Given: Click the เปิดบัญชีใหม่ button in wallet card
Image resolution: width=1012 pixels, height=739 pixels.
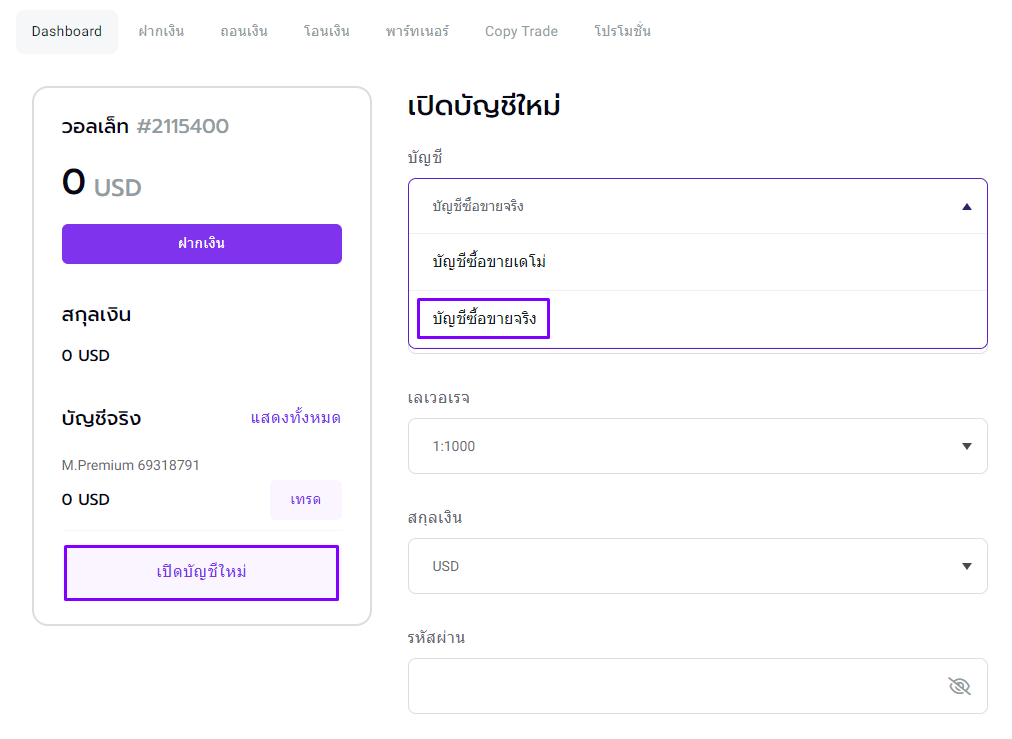Looking at the screenshot, I should pos(201,572).
